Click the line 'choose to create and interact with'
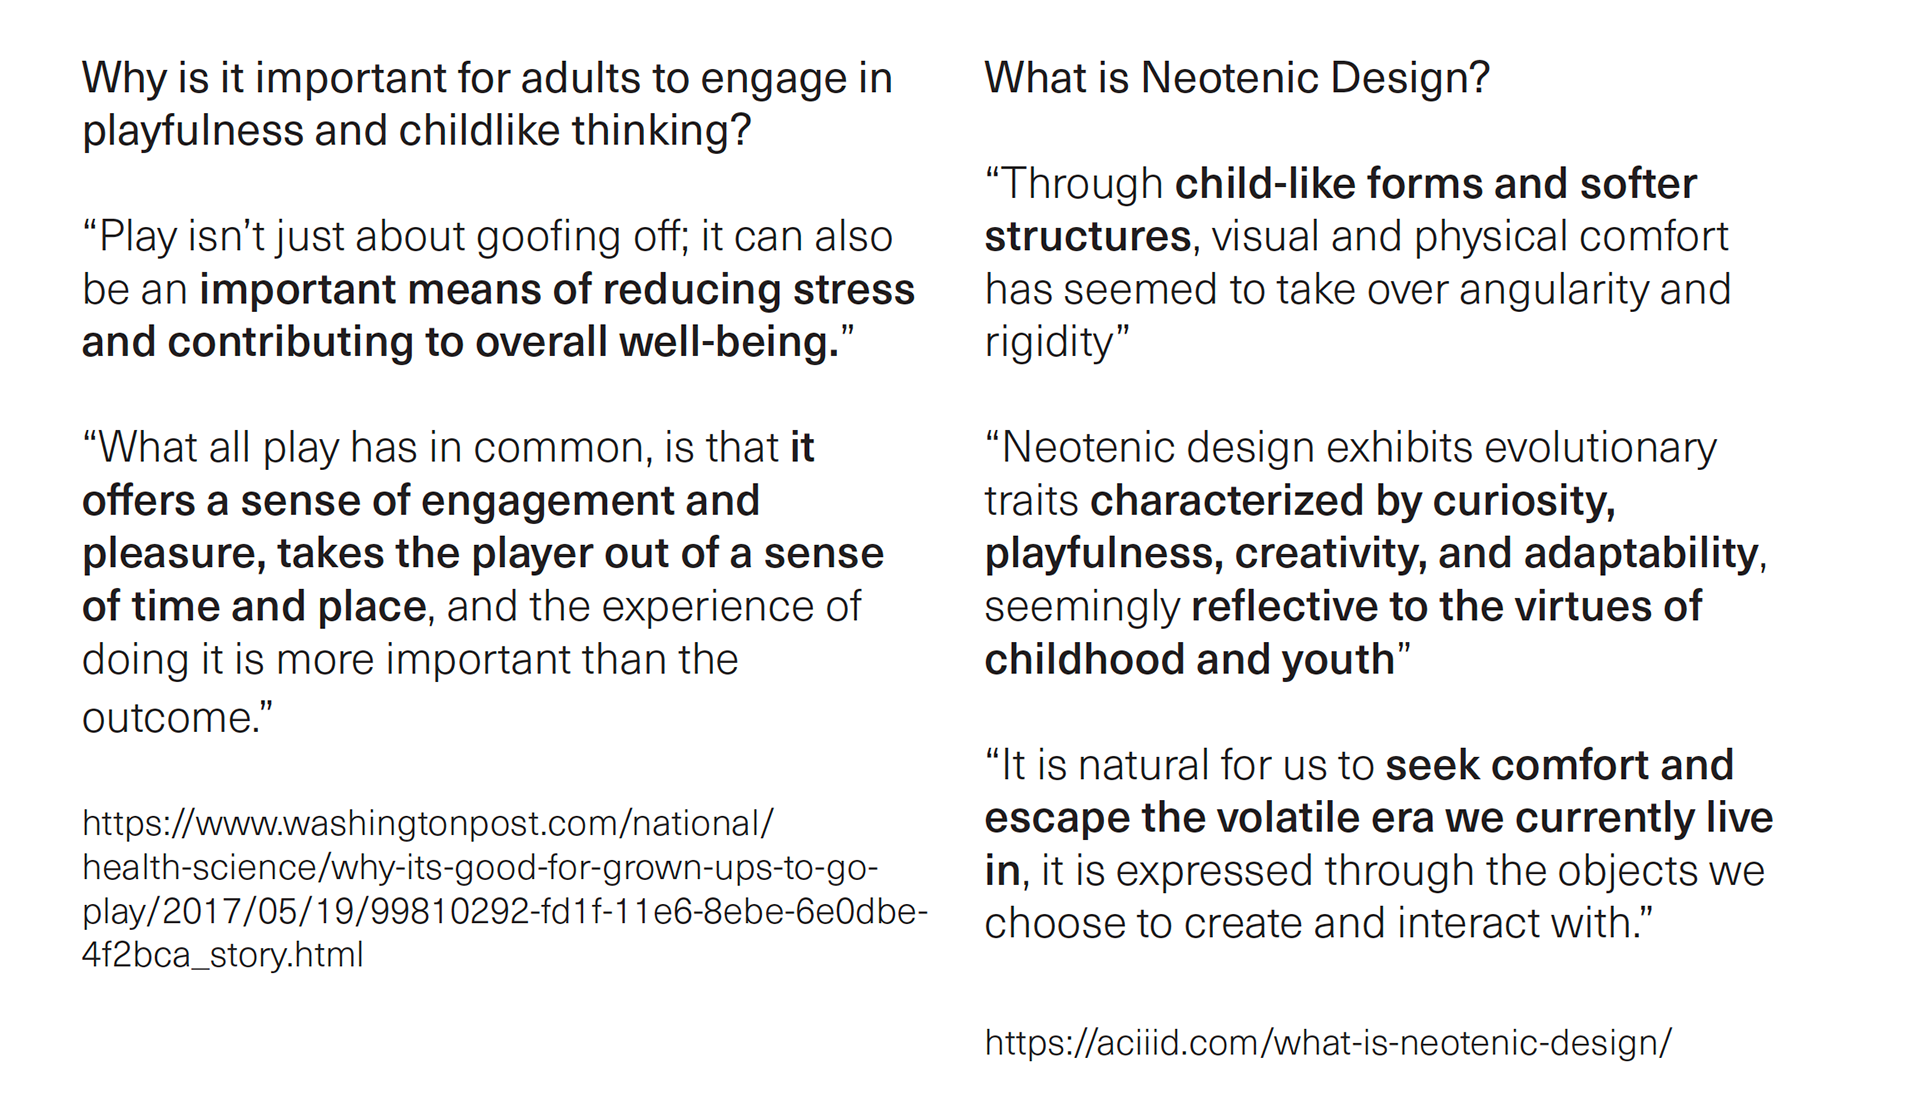Viewport: 1920px width, 1102px height. click(1318, 923)
